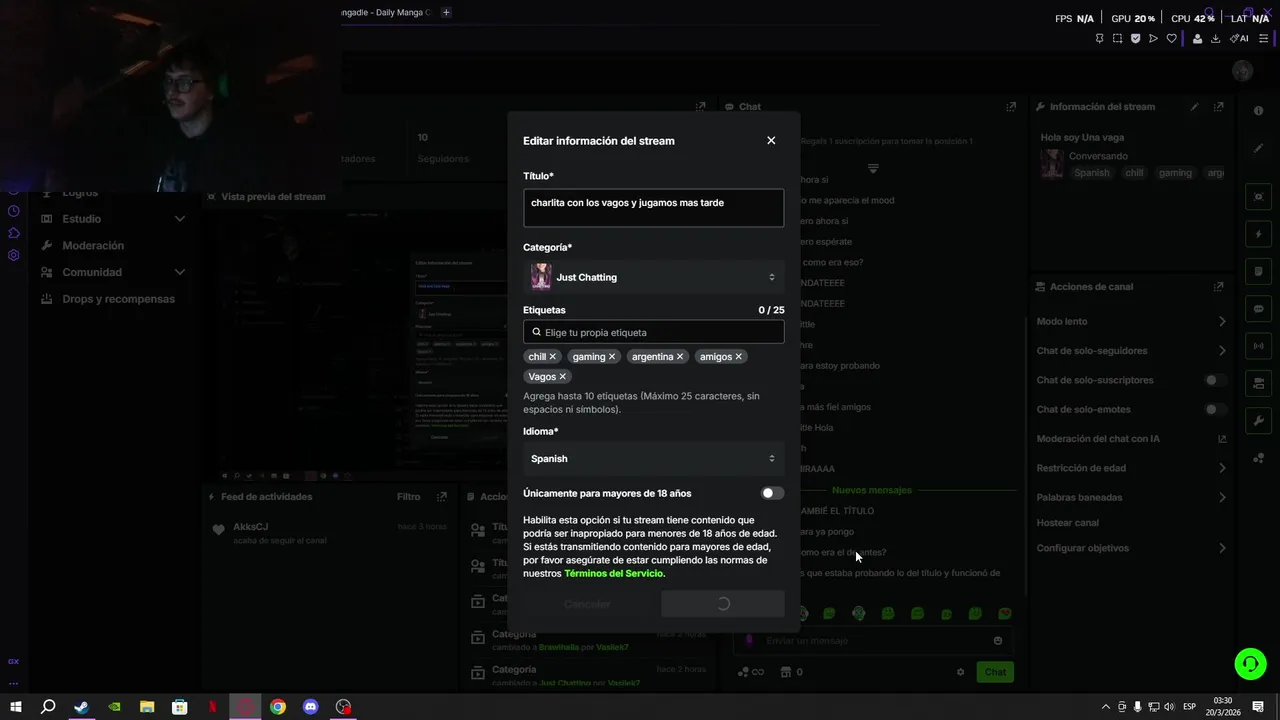Screen dimensions: 1280x720
Task: Pop out the Feed de actividades panel
Action: (x=441, y=497)
